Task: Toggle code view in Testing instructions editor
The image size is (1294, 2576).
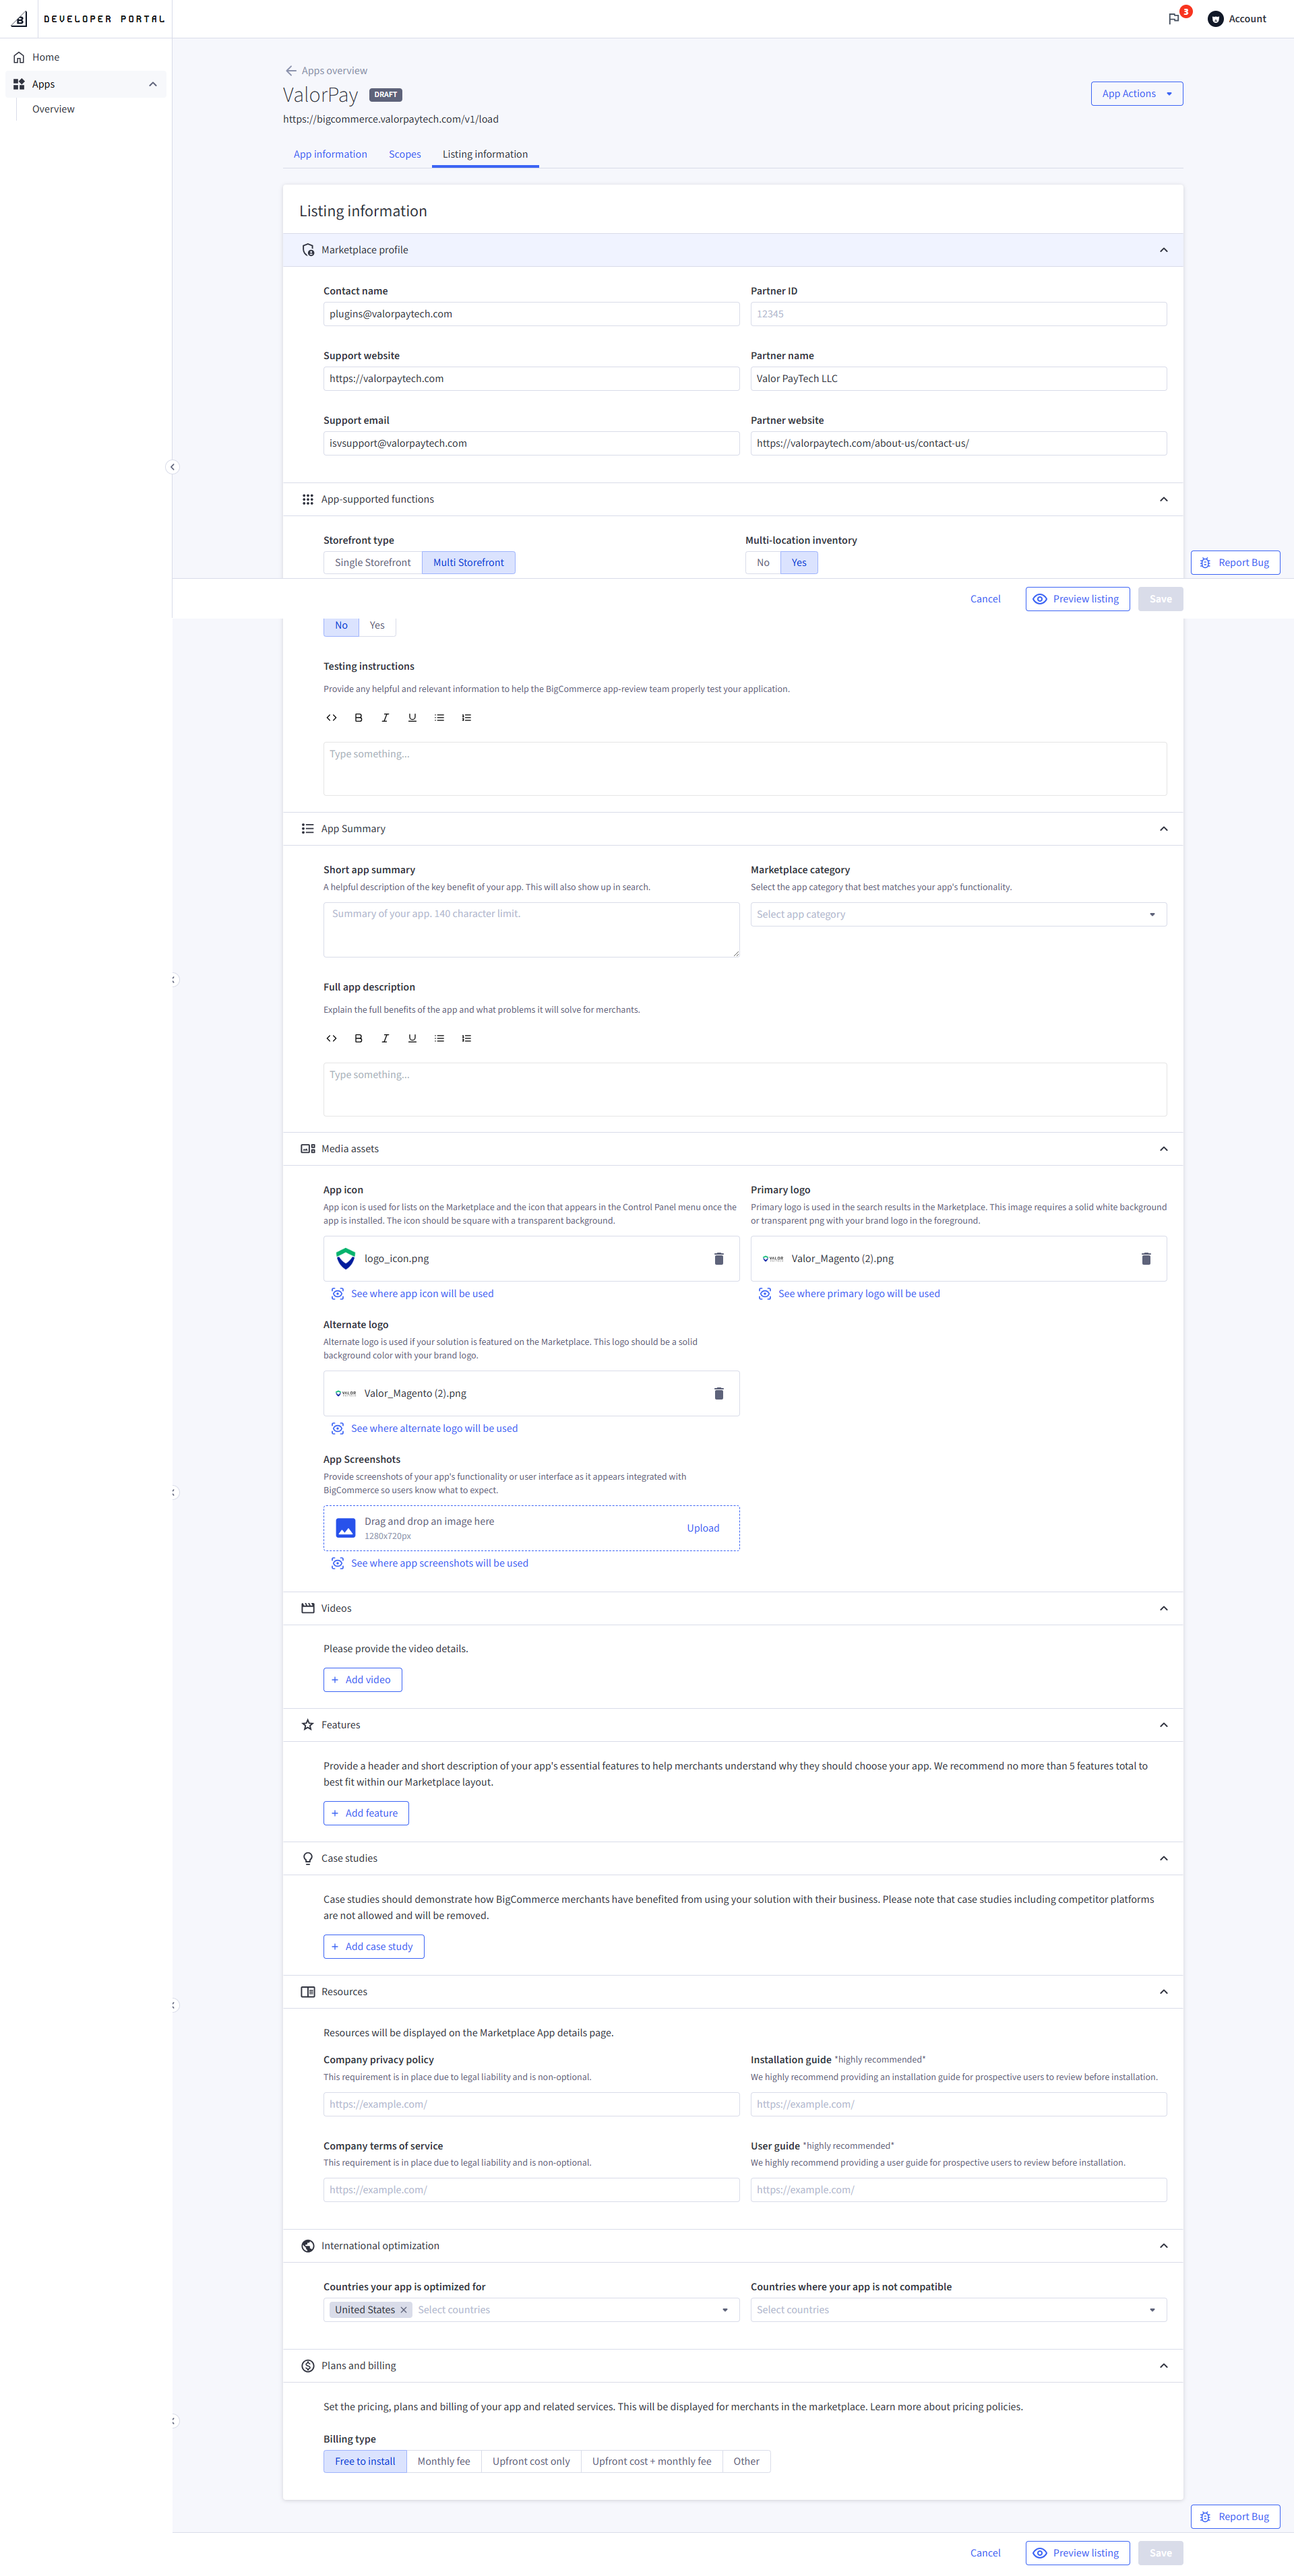Action: 332,718
